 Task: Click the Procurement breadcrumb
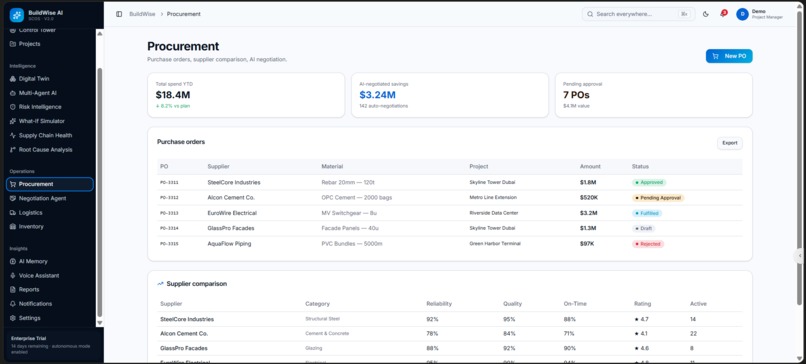click(184, 14)
